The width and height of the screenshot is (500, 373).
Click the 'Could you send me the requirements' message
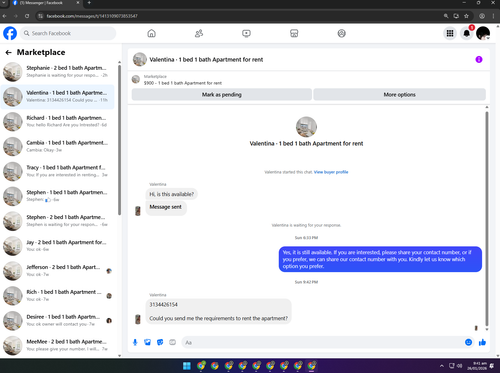[218, 318]
